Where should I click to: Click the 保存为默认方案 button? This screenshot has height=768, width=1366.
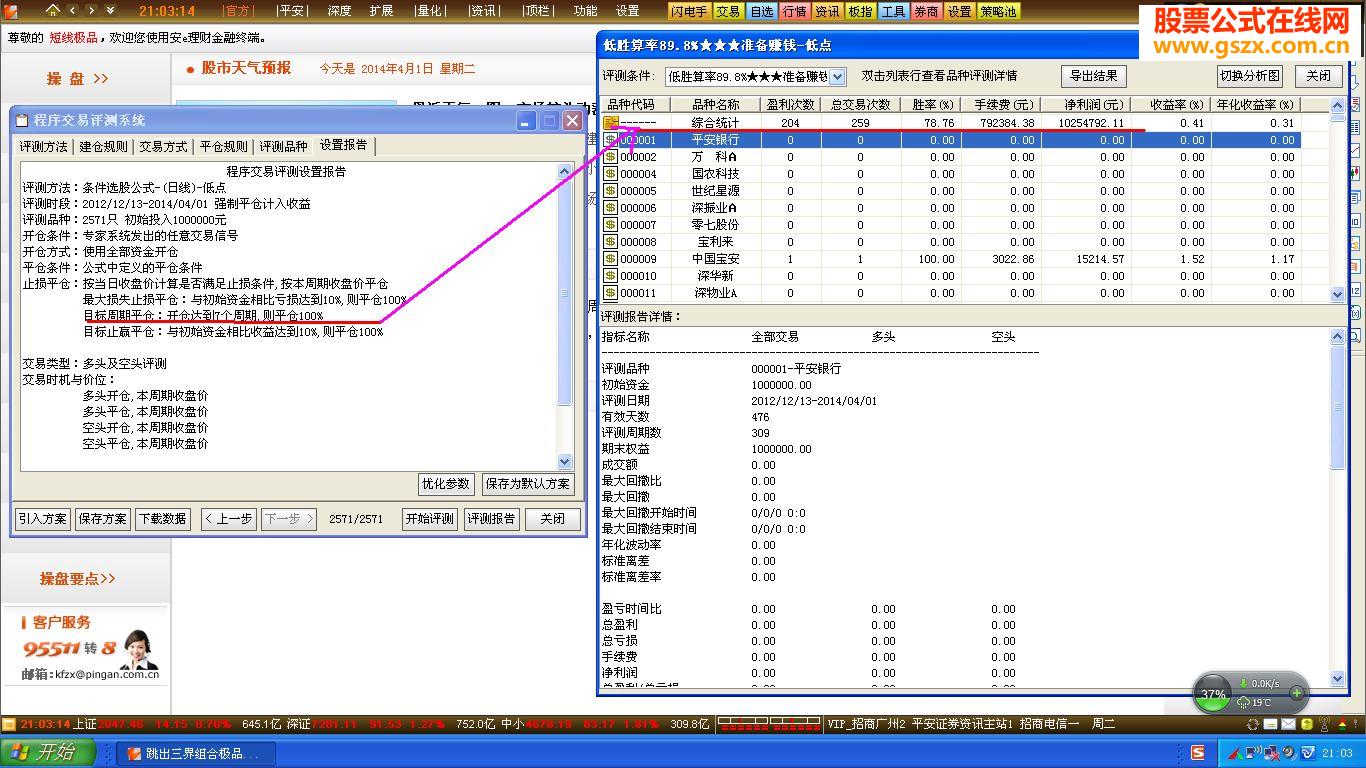[528, 484]
